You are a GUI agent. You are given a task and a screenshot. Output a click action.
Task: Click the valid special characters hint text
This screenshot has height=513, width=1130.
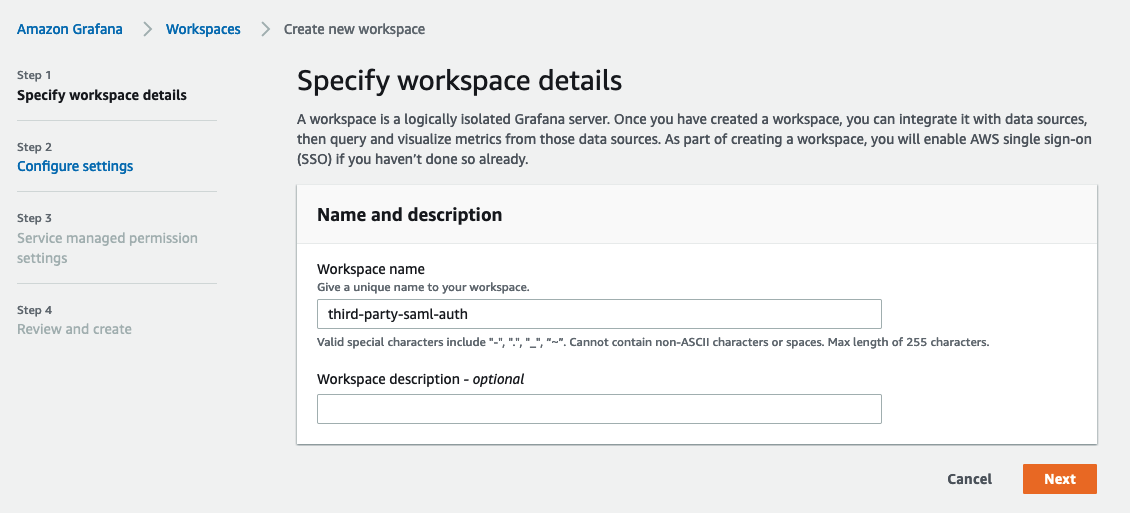click(x=653, y=342)
